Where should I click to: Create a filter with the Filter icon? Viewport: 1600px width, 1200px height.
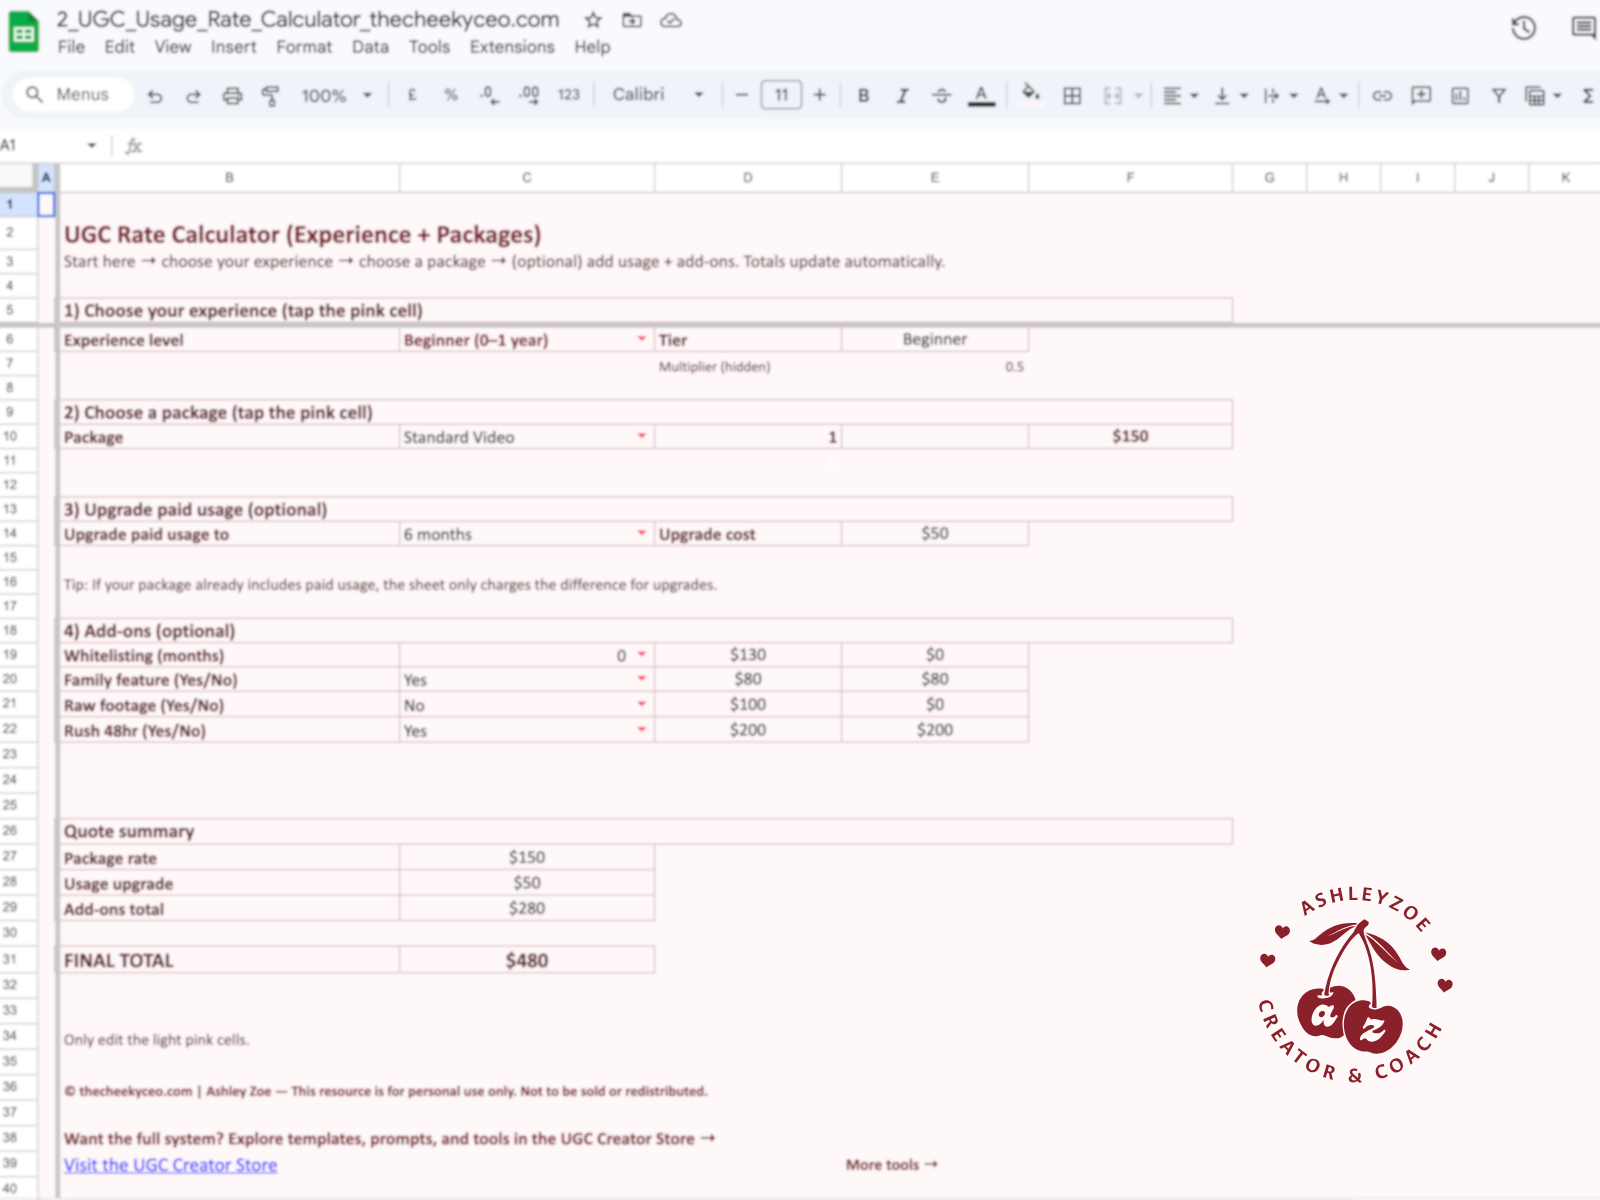point(1498,96)
